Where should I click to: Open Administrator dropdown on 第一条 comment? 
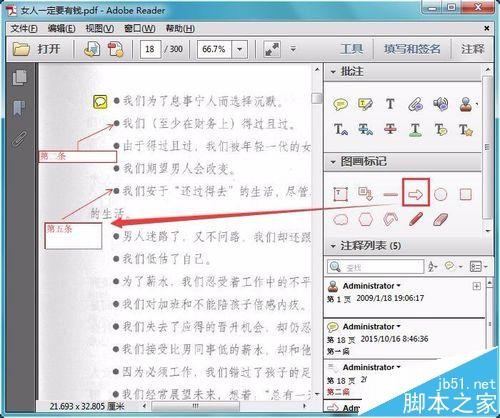[x=399, y=326]
